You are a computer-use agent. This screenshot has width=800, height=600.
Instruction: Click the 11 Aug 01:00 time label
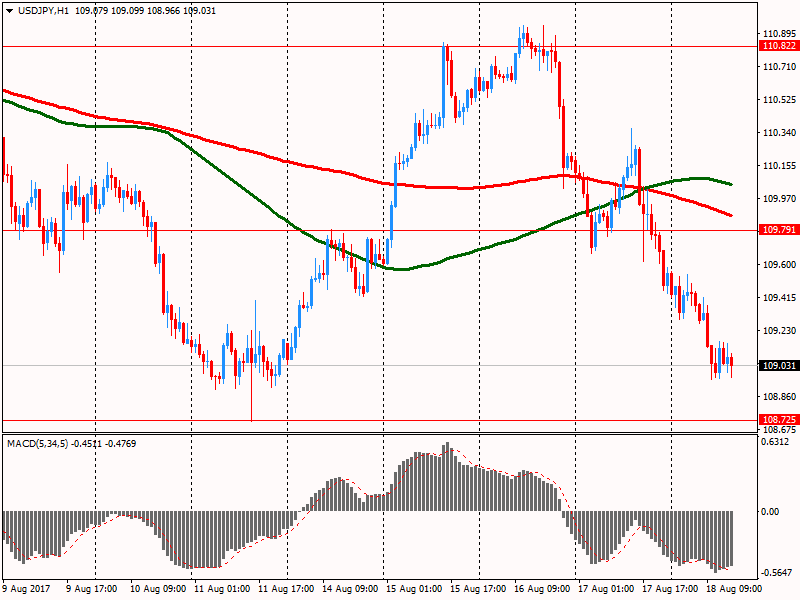point(222,589)
